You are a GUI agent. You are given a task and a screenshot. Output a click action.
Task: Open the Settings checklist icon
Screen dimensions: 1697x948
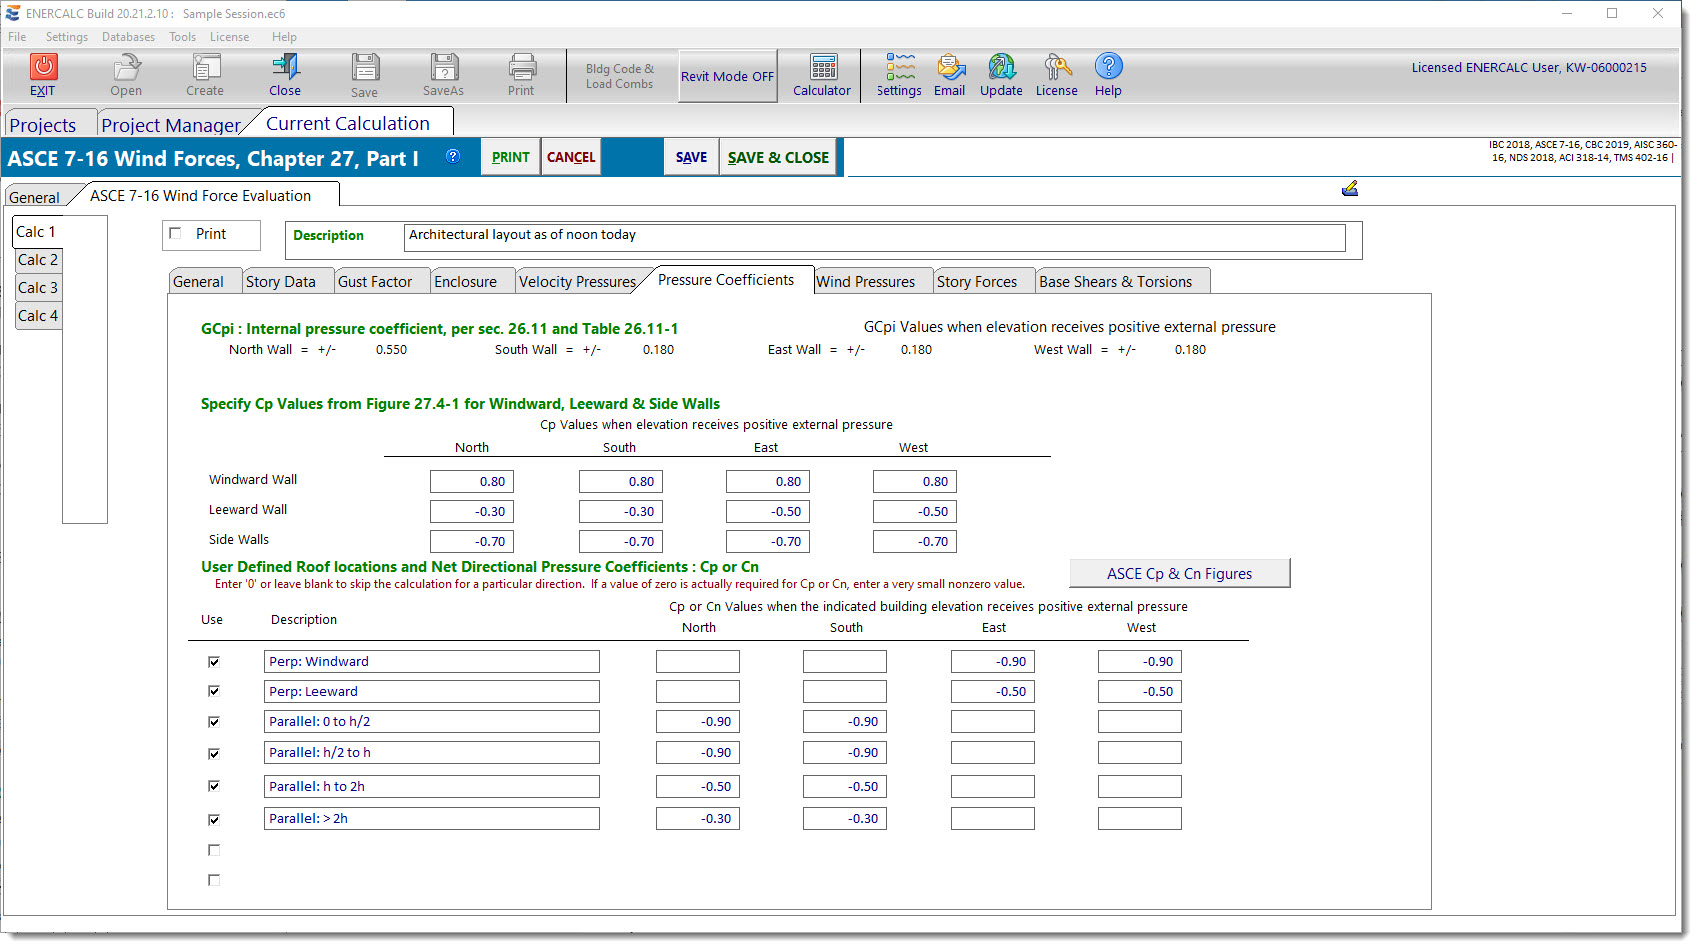tap(899, 68)
